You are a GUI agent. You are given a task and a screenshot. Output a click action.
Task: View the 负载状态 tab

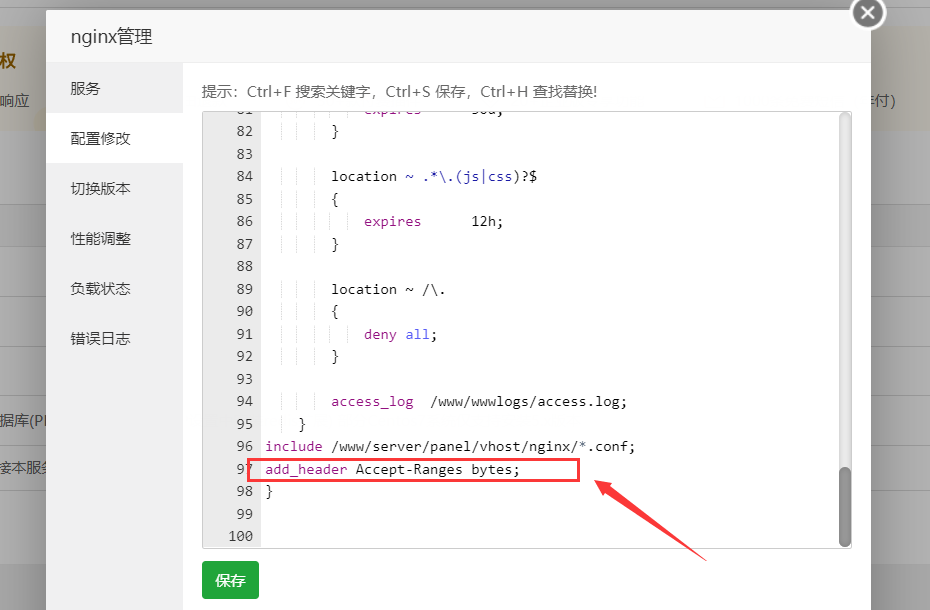click(114, 288)
